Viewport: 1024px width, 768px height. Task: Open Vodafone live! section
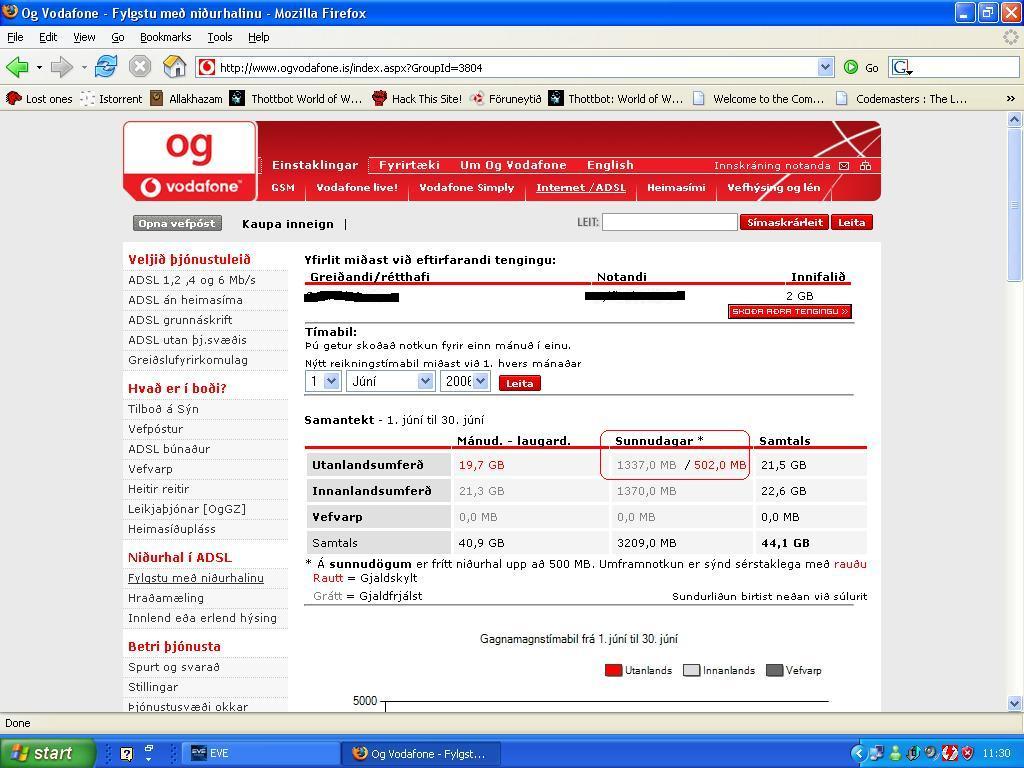click(x=357, y=187)
